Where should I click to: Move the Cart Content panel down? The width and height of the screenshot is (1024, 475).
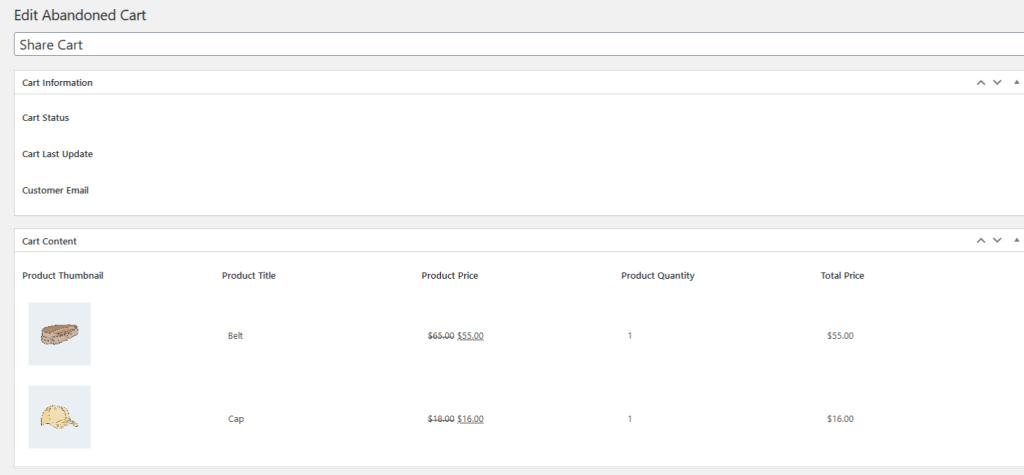997,241
